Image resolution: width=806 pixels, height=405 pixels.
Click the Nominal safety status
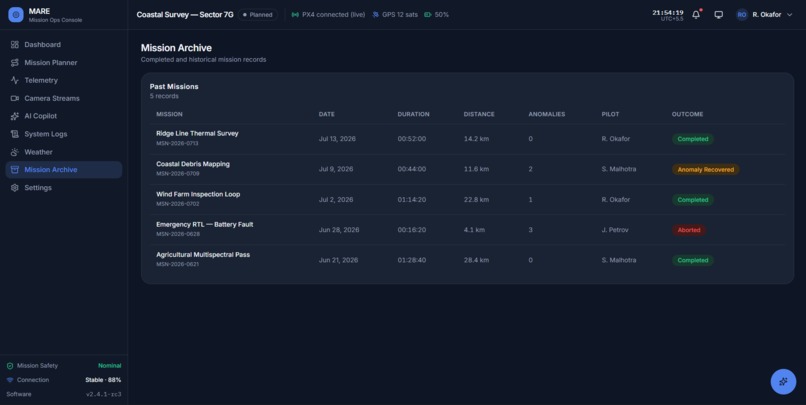(x=109, y=366)
